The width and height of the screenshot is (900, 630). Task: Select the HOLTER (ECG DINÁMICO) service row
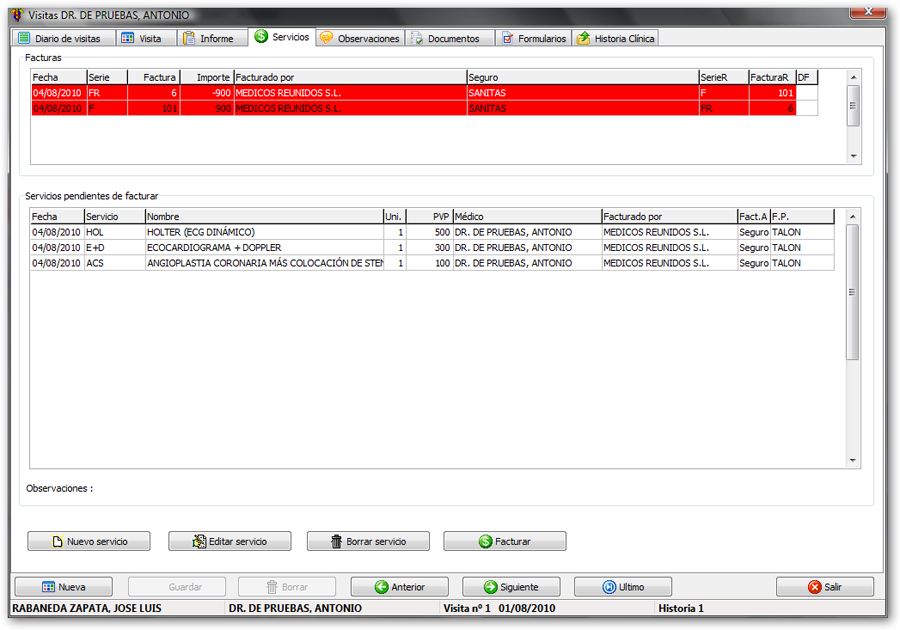[264, 232]
